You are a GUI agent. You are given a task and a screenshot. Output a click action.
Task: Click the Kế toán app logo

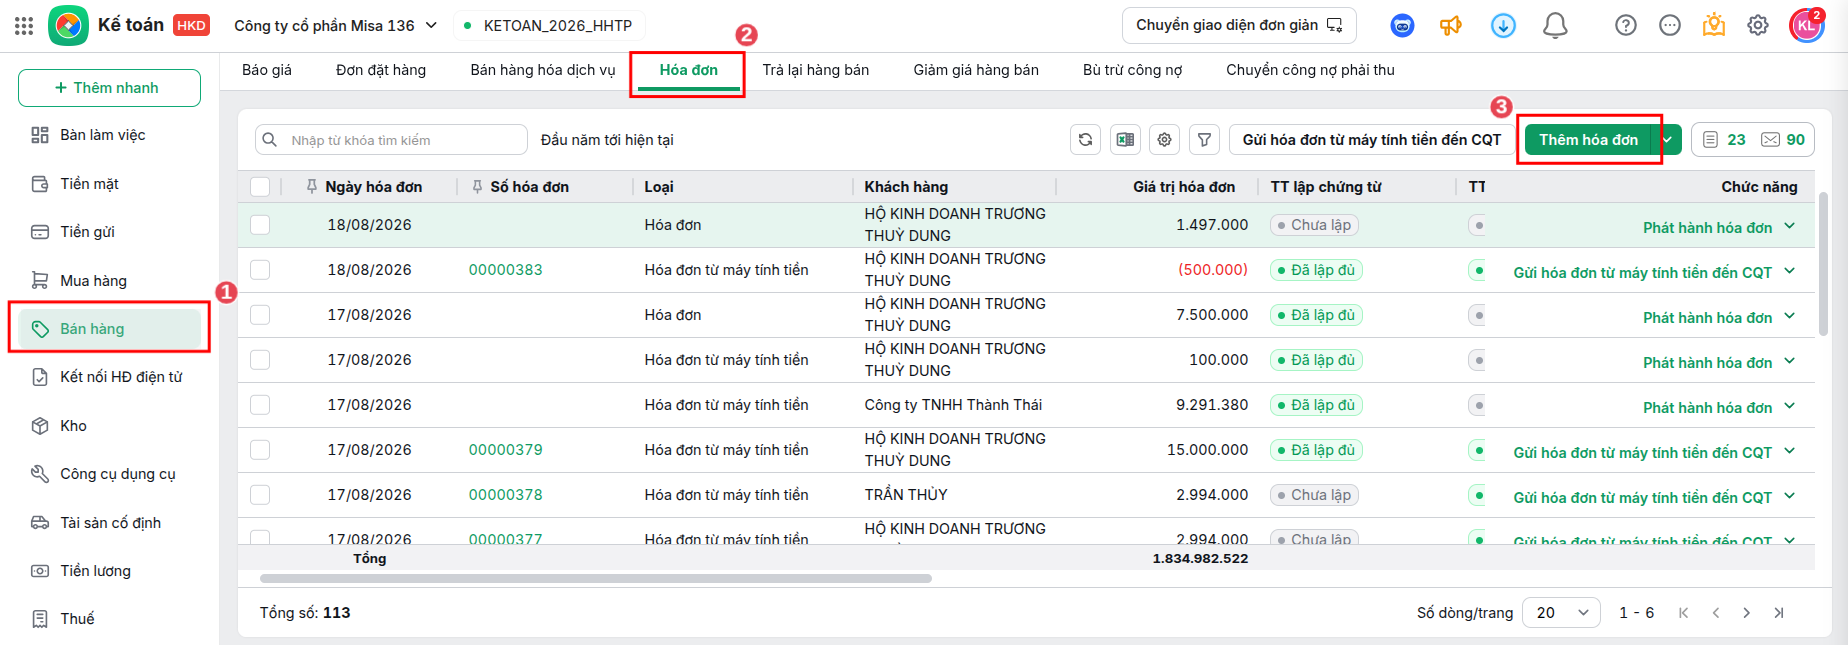coord(68,26)
